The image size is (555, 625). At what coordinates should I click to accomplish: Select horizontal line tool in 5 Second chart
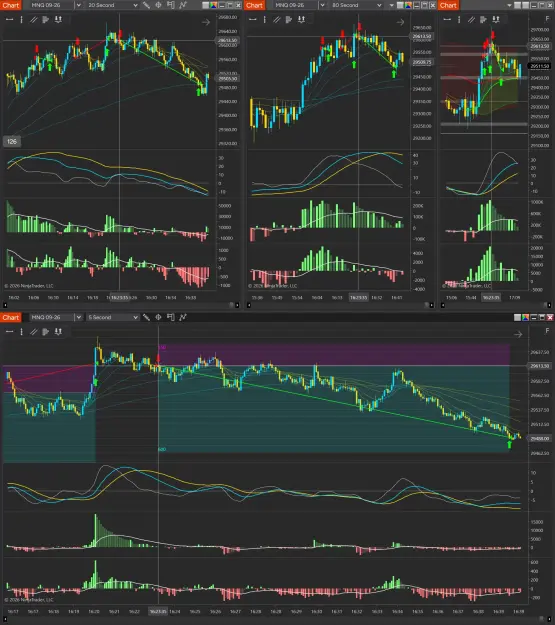coord(10,331)
